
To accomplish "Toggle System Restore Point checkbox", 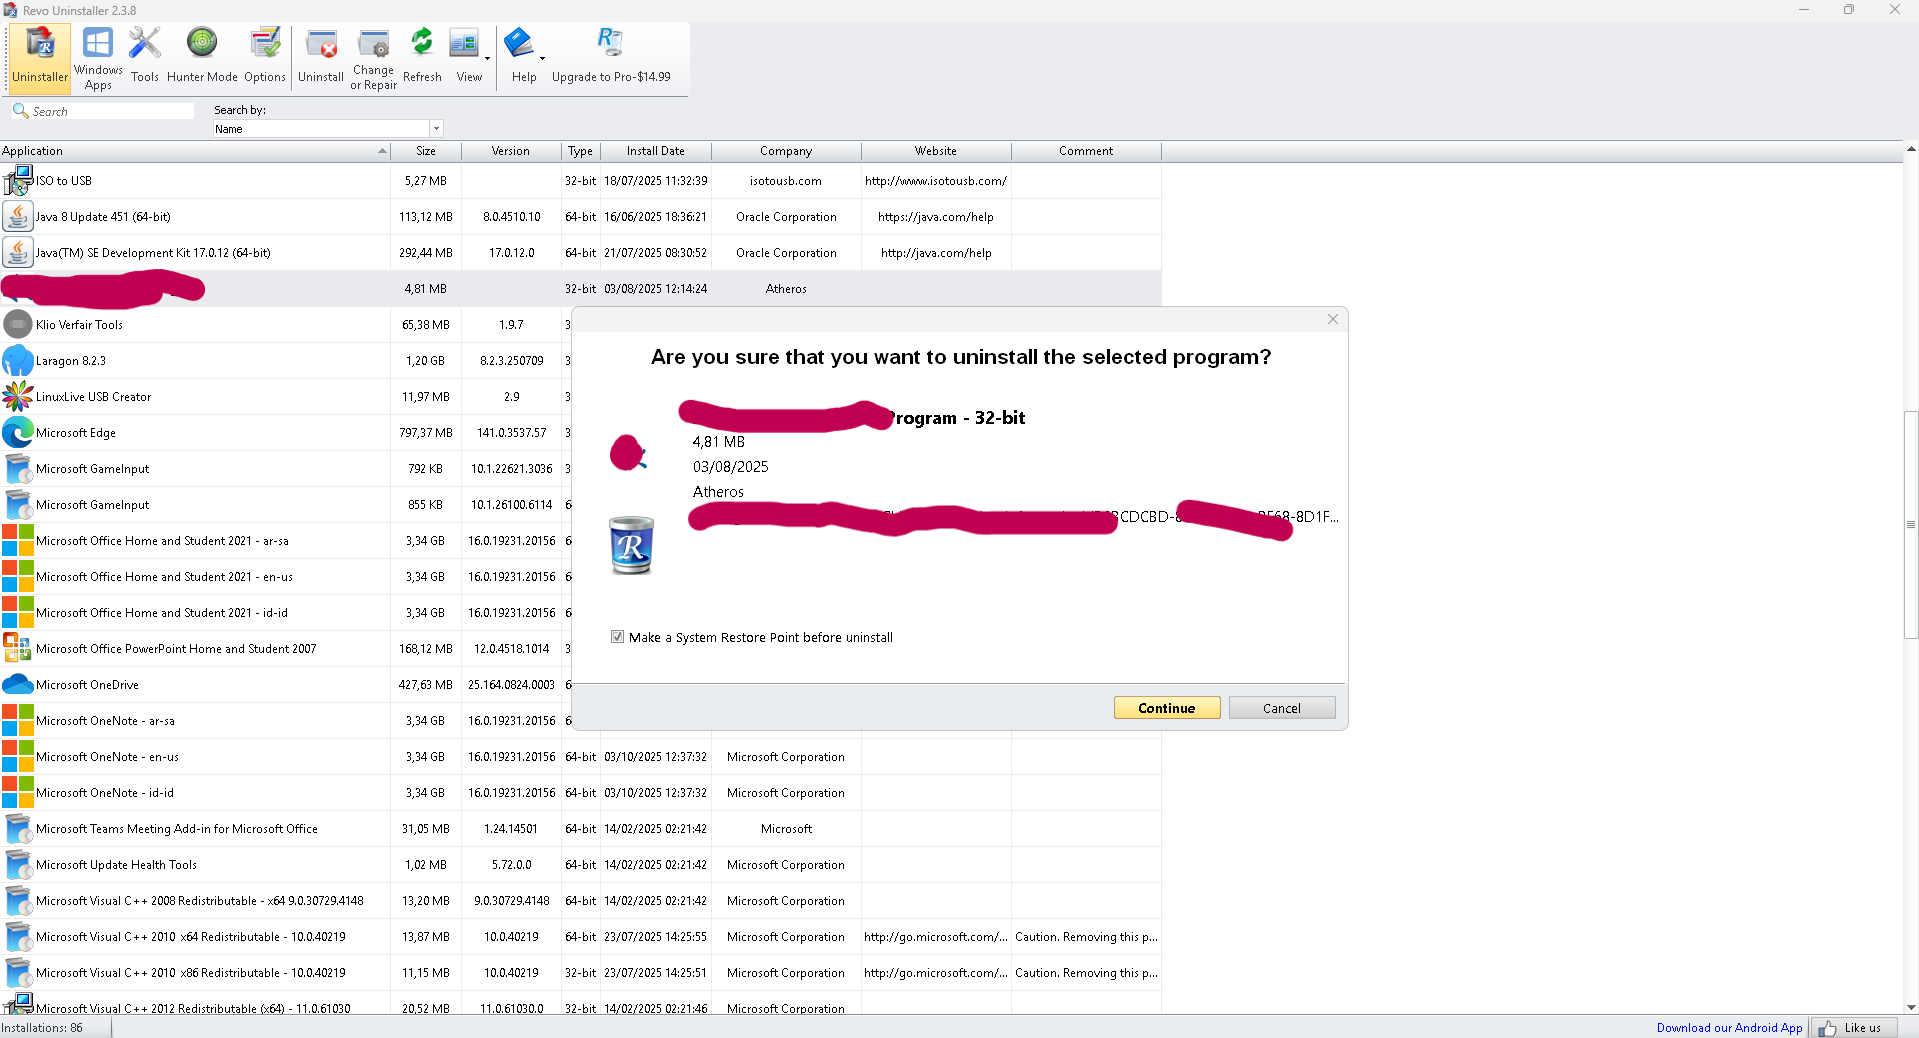I will 617,637.
